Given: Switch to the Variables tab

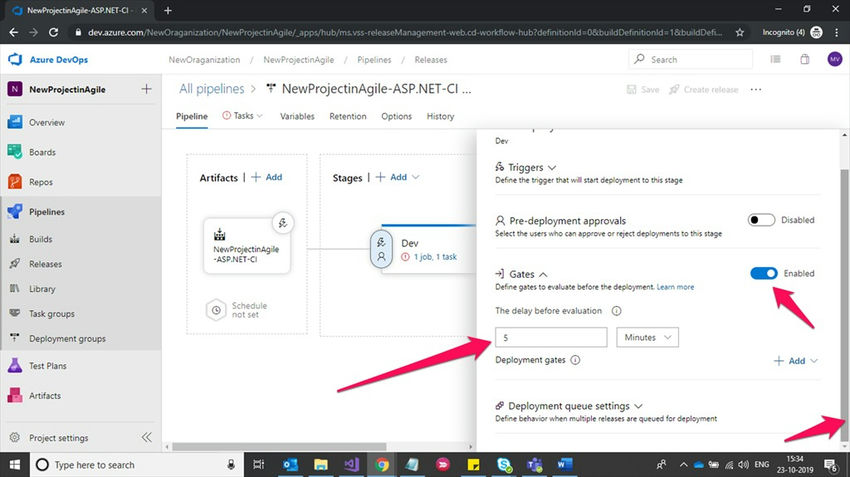Looking at the screenshot, I should pyautogui.click(x=297, y=117).
